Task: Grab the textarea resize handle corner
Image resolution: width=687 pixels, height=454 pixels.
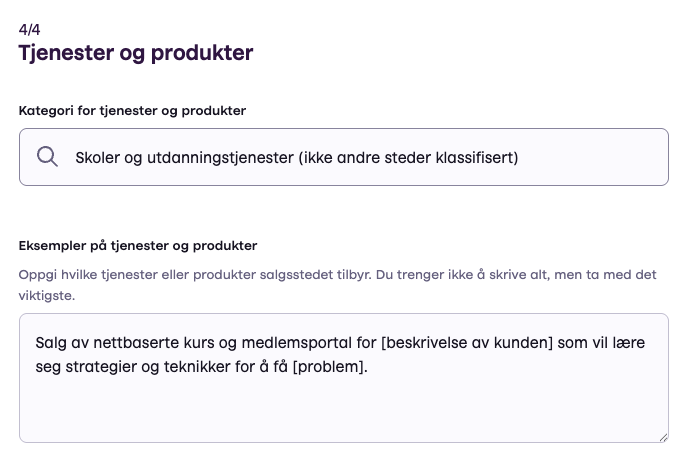Action: point(662,436)
